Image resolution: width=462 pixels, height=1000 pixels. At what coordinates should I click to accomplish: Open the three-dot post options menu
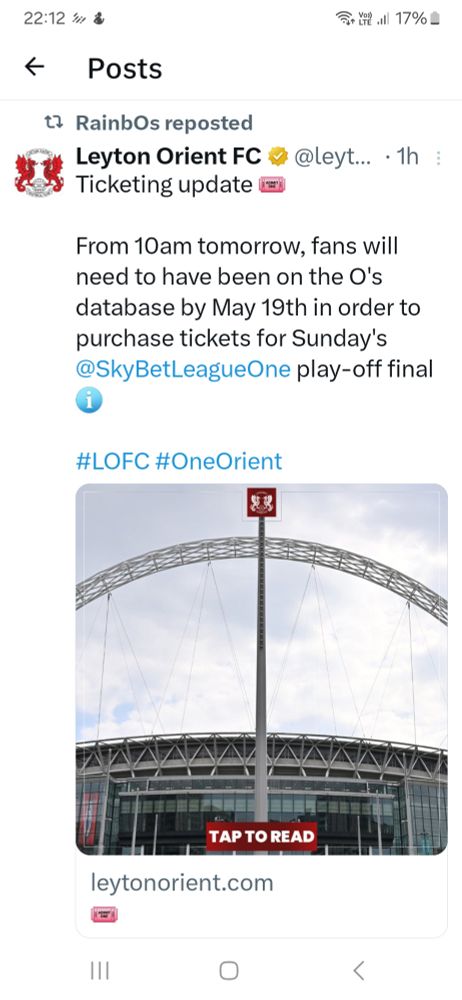(438, 157)
